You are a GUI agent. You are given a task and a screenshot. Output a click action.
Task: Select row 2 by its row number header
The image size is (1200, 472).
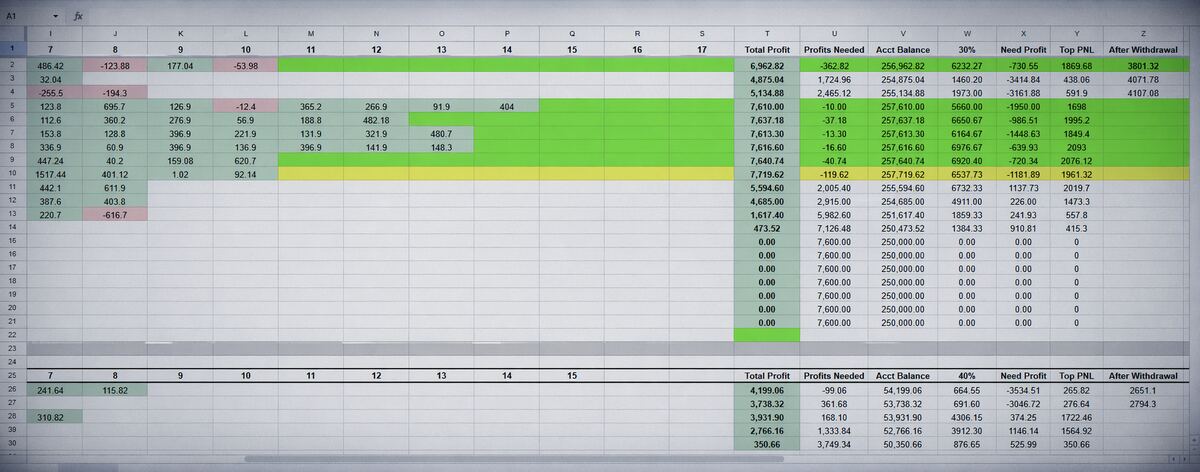10,65
